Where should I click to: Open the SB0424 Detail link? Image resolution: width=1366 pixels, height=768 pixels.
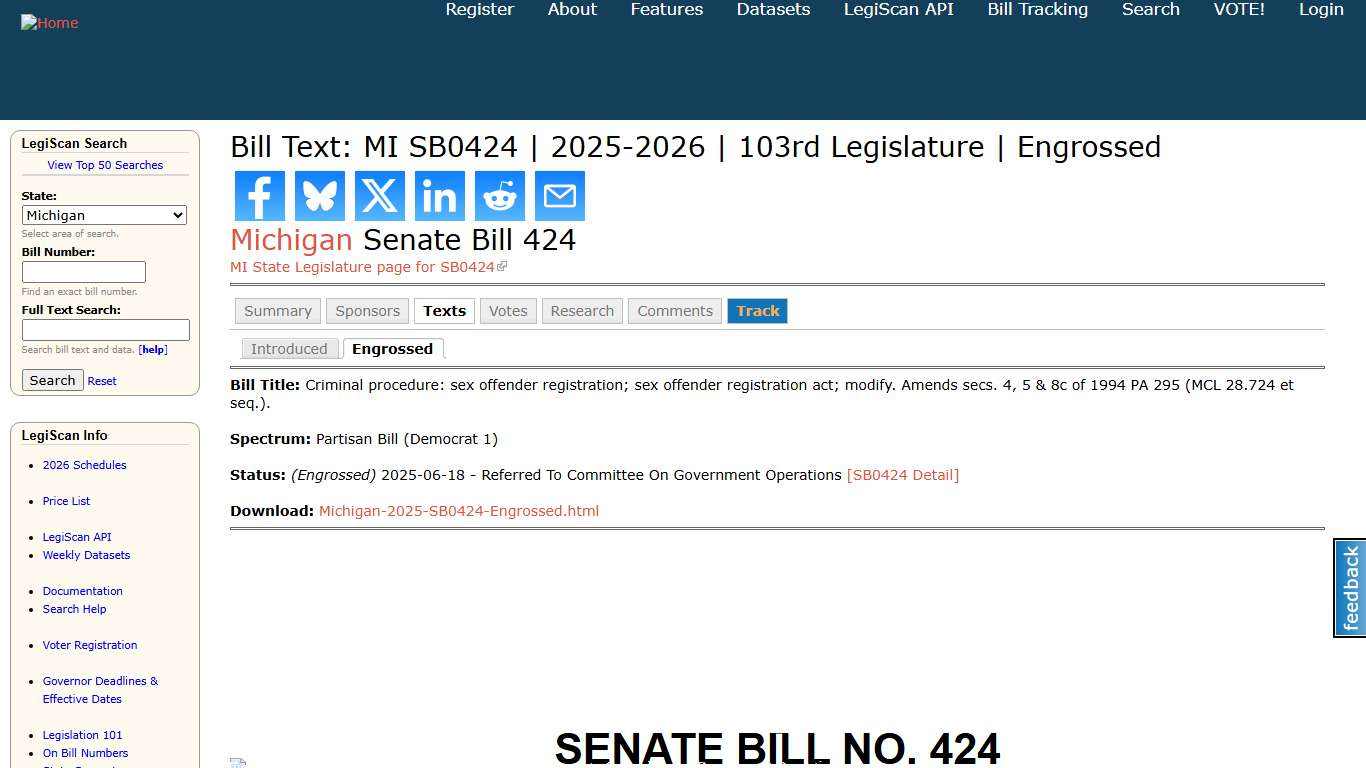coord(903,475)
